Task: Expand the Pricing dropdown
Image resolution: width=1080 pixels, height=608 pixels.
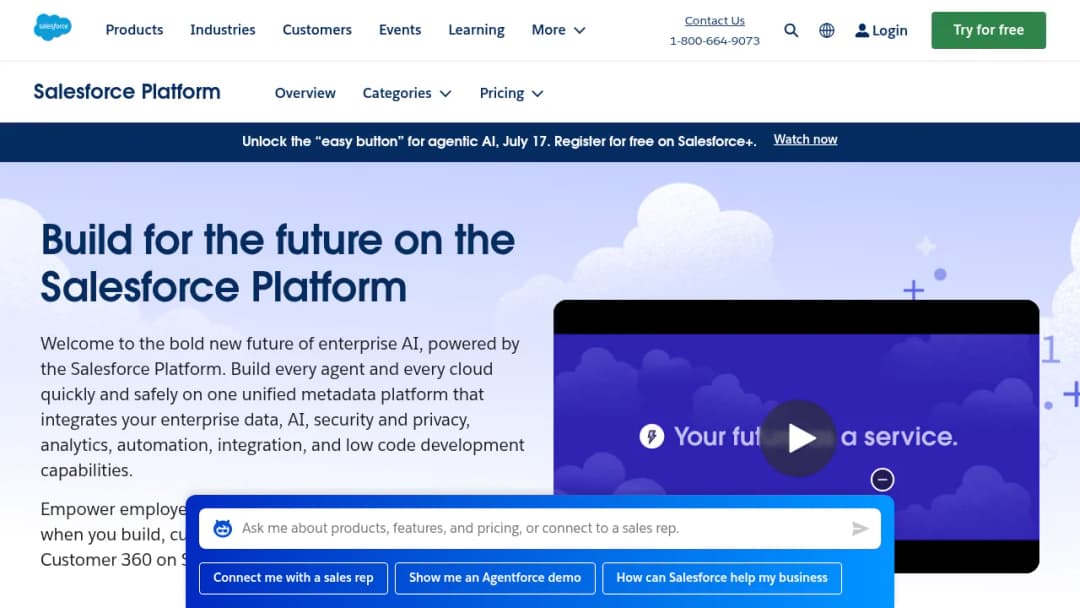Action: [x=512, y=93]
